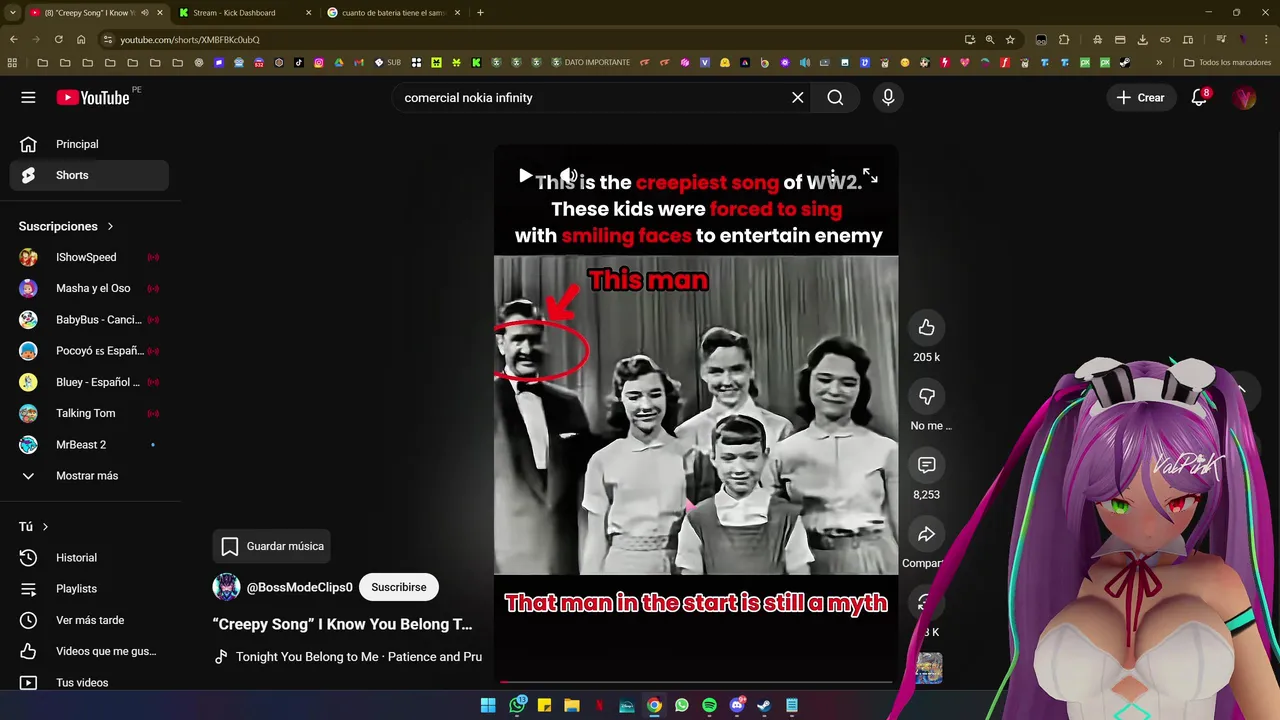Viewport: 1280px width, 720px height.
Task: Open the browser zoom magnifier icon
Action: coord(990,39)
